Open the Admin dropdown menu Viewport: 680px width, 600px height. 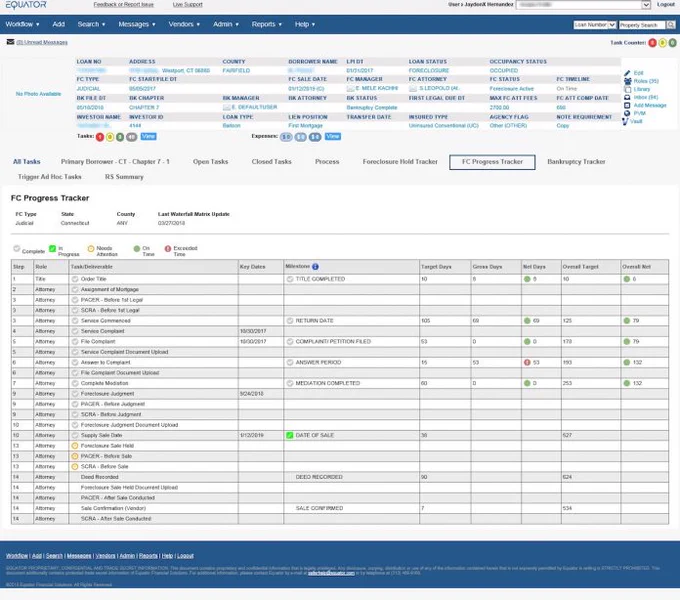(x=226, y=24)
